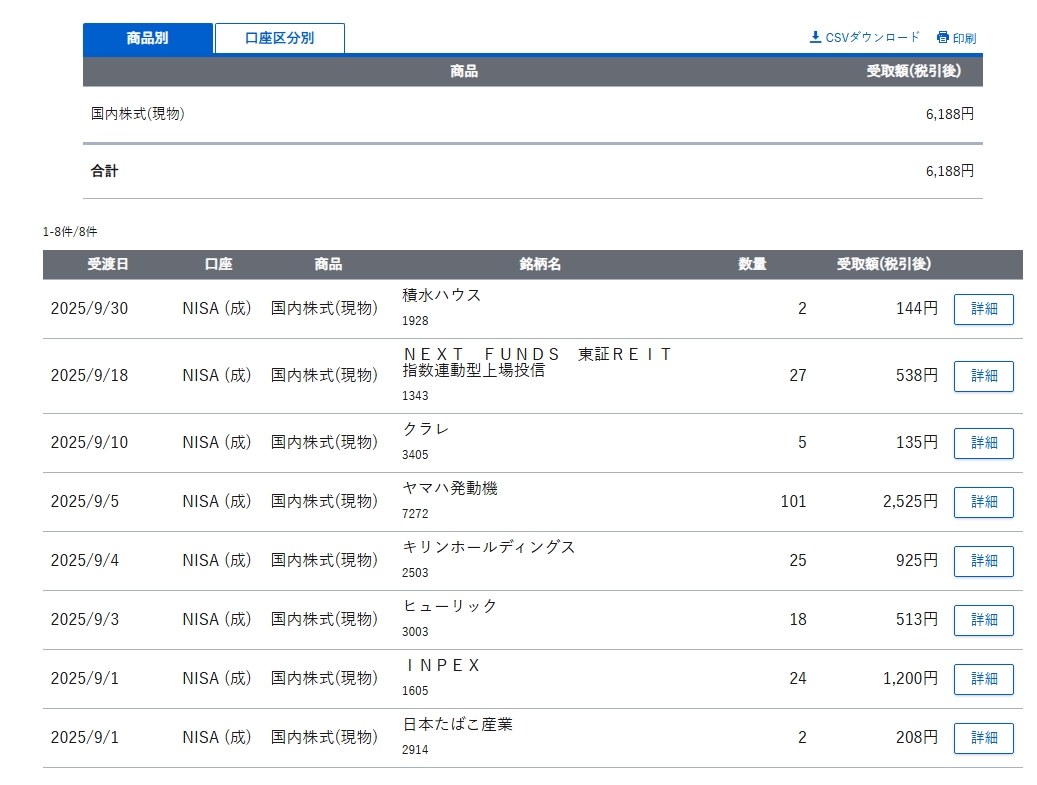Click the stock name ヤマハ発動機
Image resolution: width=1037 pixels, height=785 pixels.
450,488
